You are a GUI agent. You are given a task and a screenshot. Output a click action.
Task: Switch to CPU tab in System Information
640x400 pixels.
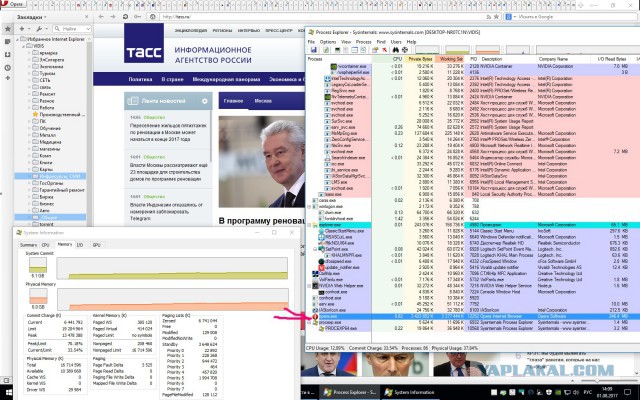coord(46,245)
